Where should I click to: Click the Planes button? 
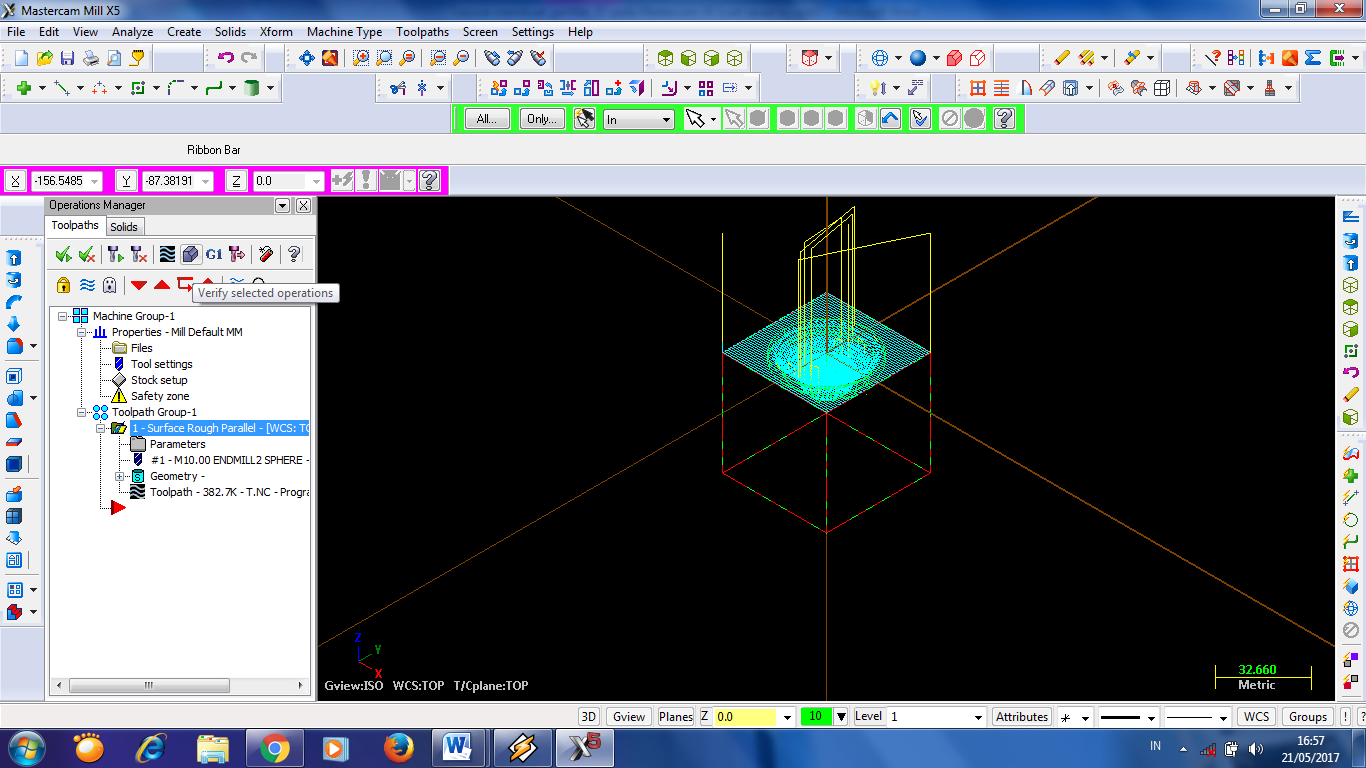click(x=676, y=716)
